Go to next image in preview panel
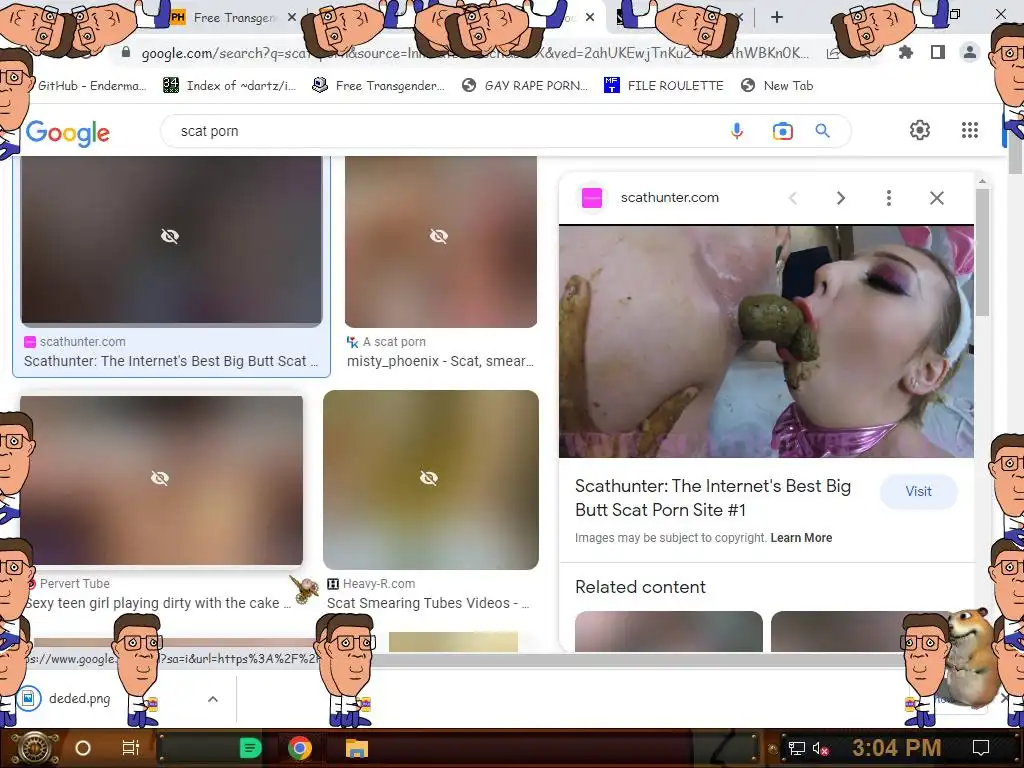Viewport: 1024px width, 768px height. pos(840,198)
